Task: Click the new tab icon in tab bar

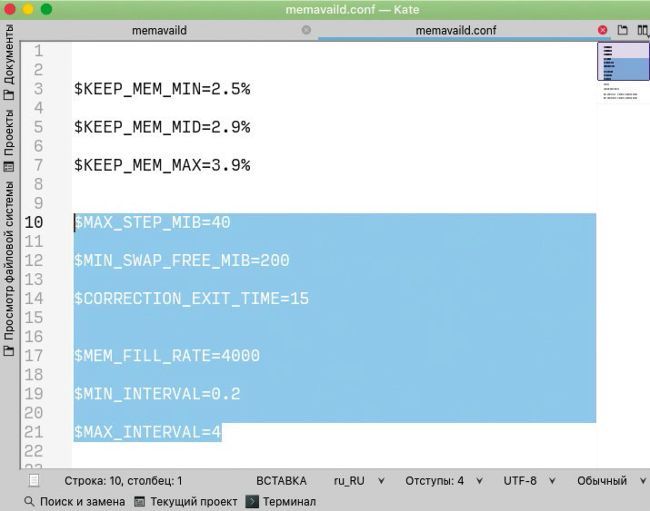Action: pos(622,30)
